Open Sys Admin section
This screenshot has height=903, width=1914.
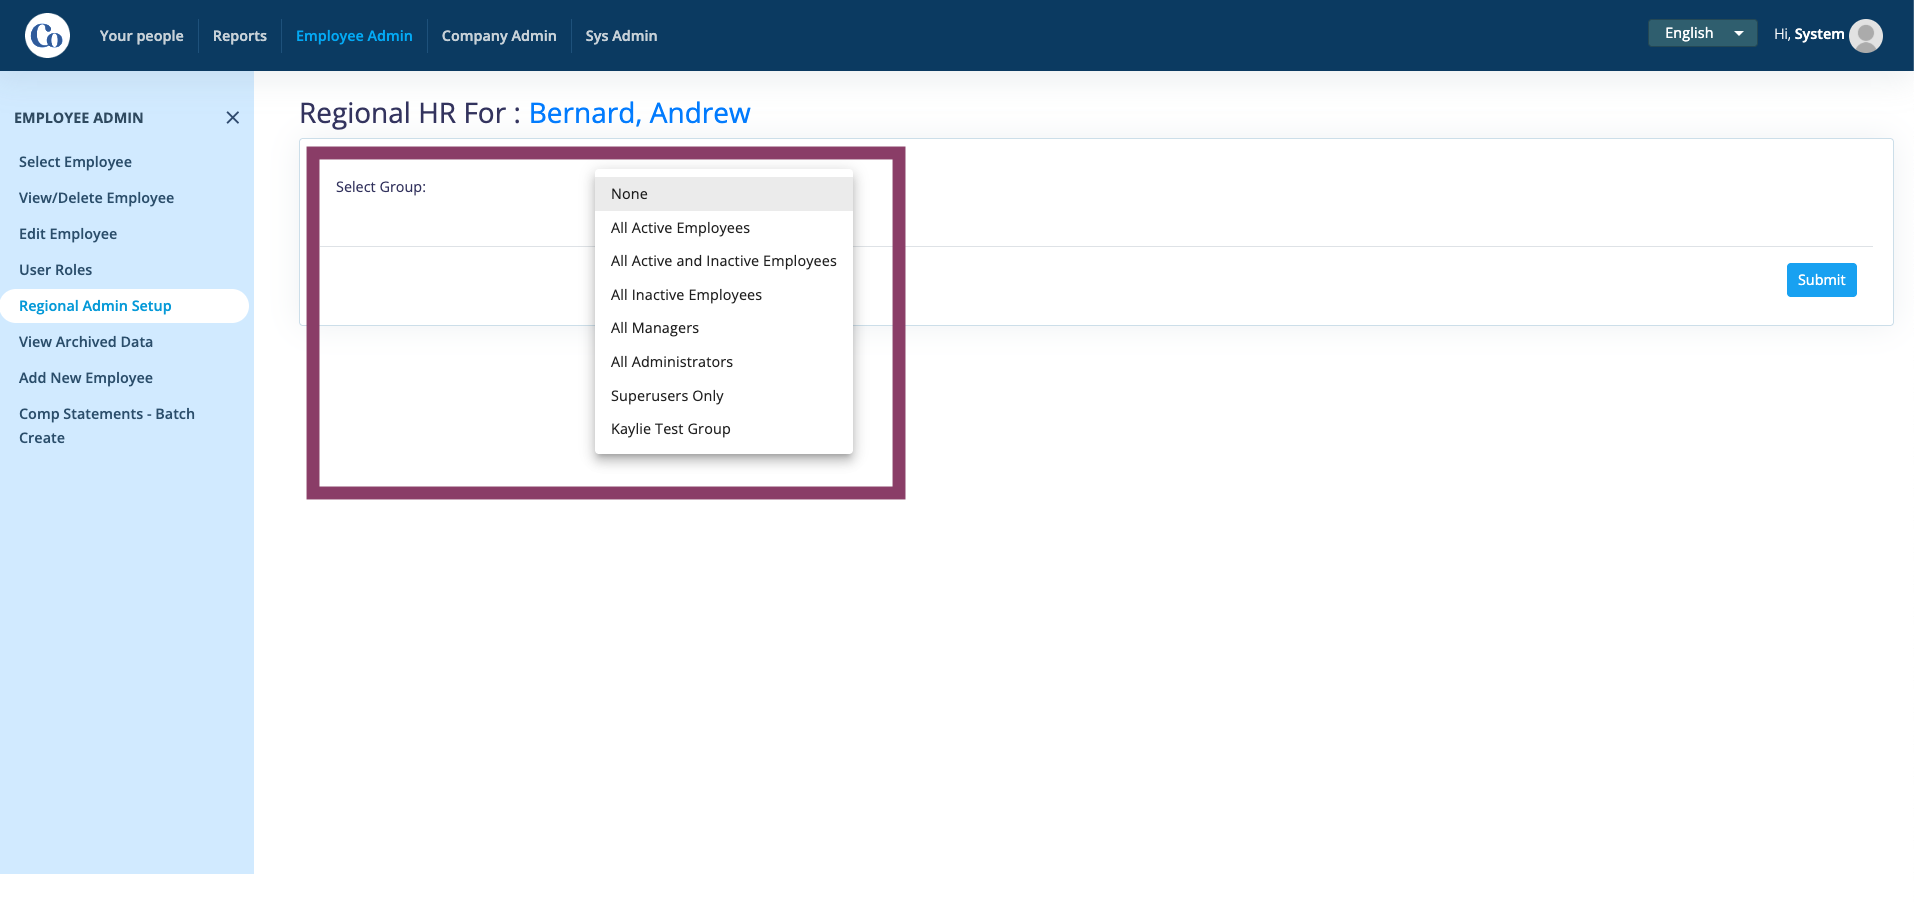621,36
